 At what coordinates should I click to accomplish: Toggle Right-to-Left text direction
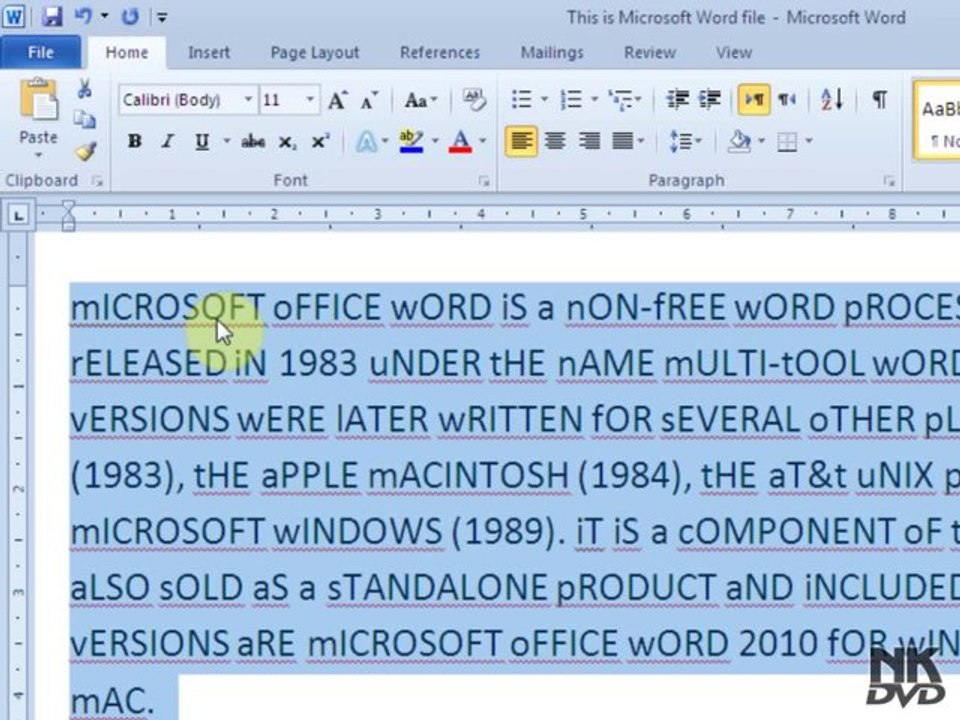pos(787,99)
